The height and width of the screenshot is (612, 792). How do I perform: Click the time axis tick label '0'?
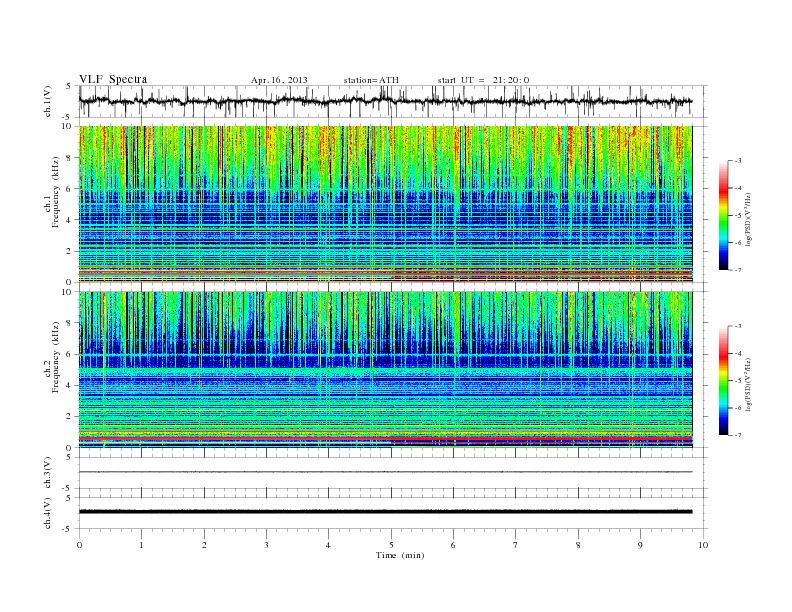point(79,545)
